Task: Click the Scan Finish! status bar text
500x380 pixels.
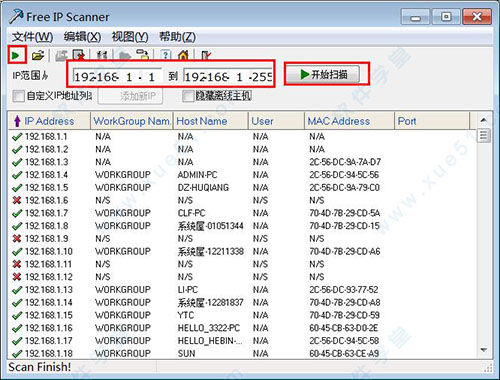Action: click(x=40, y=367)
